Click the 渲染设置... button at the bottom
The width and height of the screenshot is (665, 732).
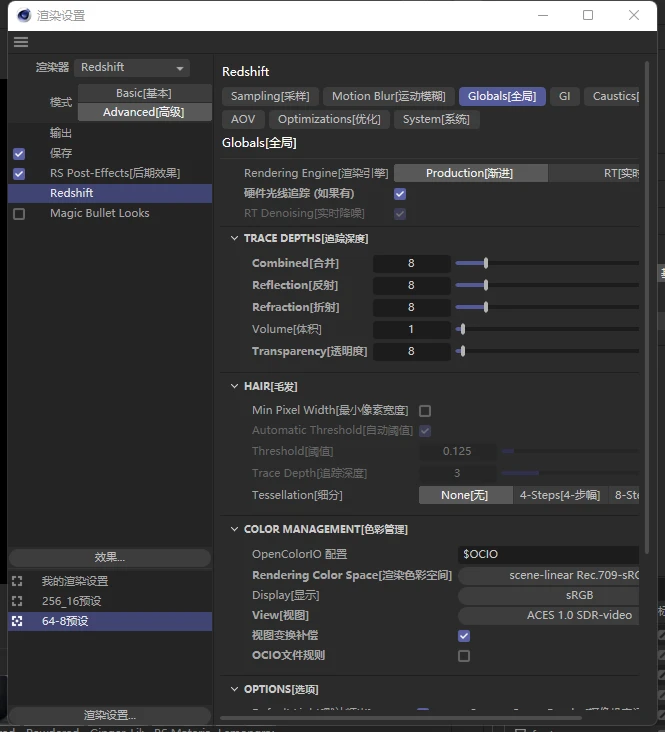pyautogui.click(x=109, y=715)
